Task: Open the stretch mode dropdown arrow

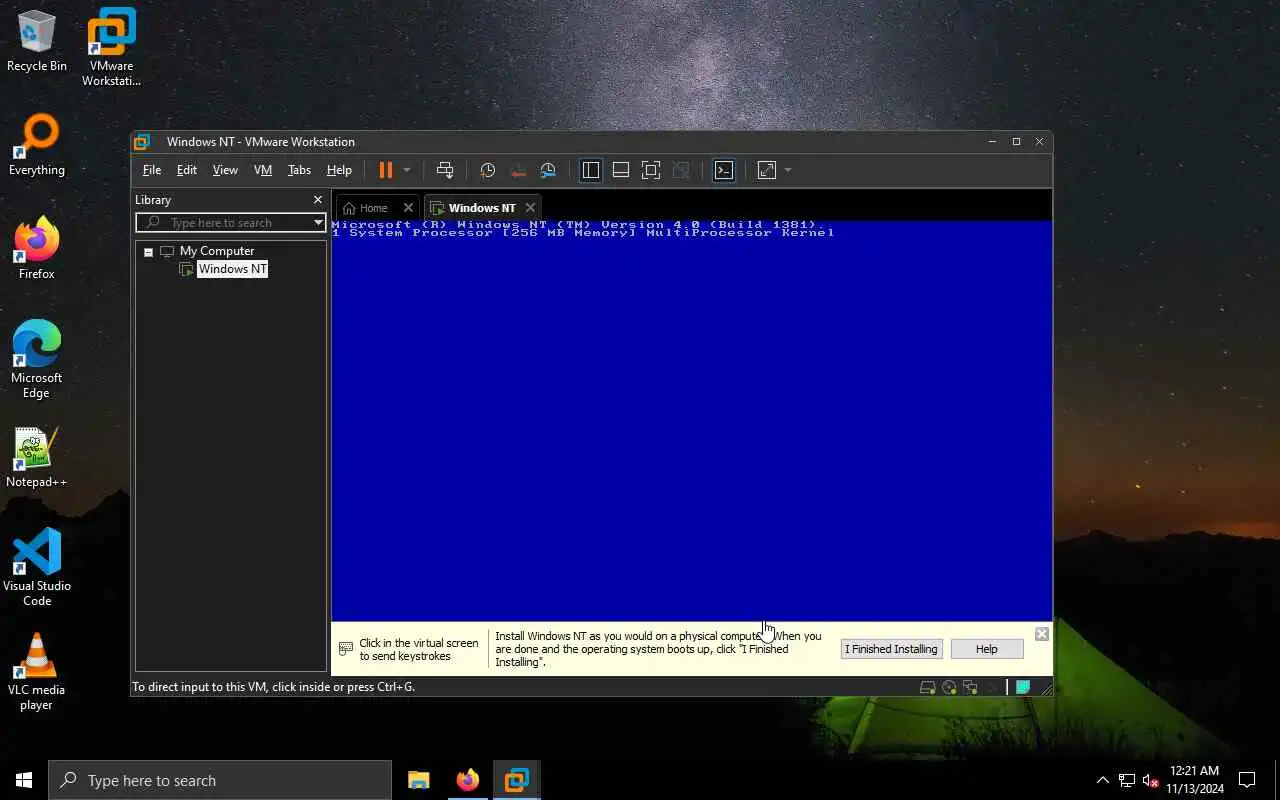Action: 788,170
